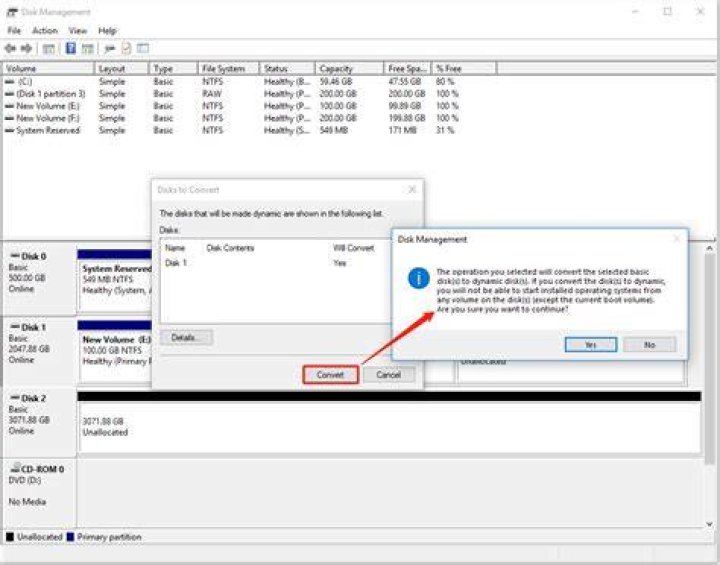This screenshot has height=565, width=720.
Task: Sort by the Free Spa... column header
Action: click(x=408, y=68)
